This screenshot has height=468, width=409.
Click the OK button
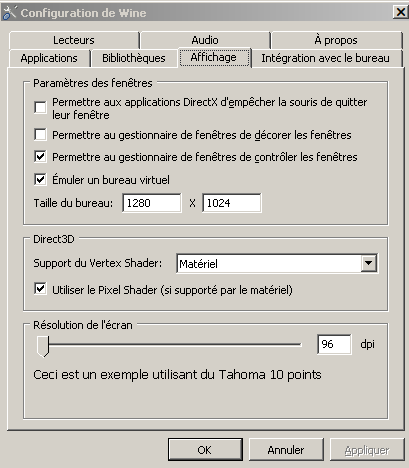(205, 450)
